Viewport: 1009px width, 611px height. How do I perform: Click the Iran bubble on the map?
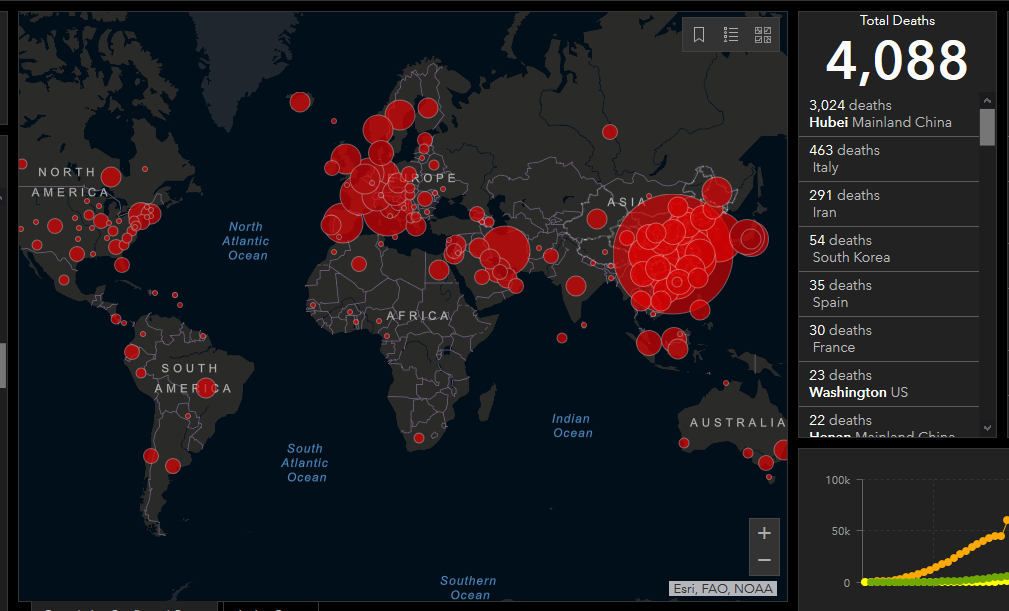pos(506,250)
